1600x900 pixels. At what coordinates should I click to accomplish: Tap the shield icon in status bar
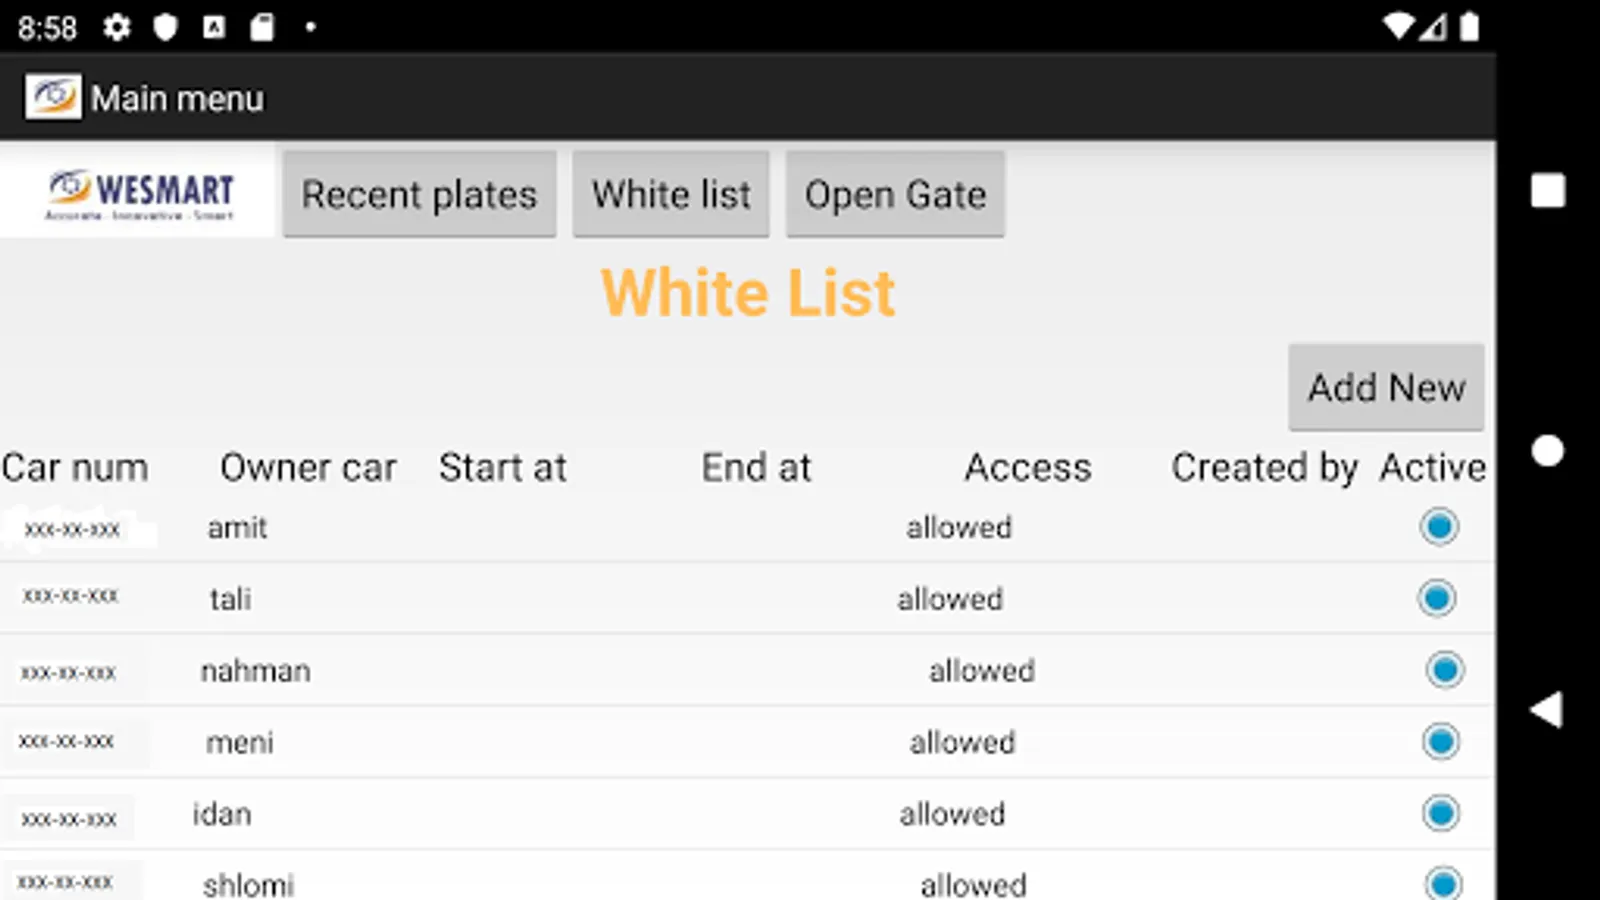(x=165, y=27)
